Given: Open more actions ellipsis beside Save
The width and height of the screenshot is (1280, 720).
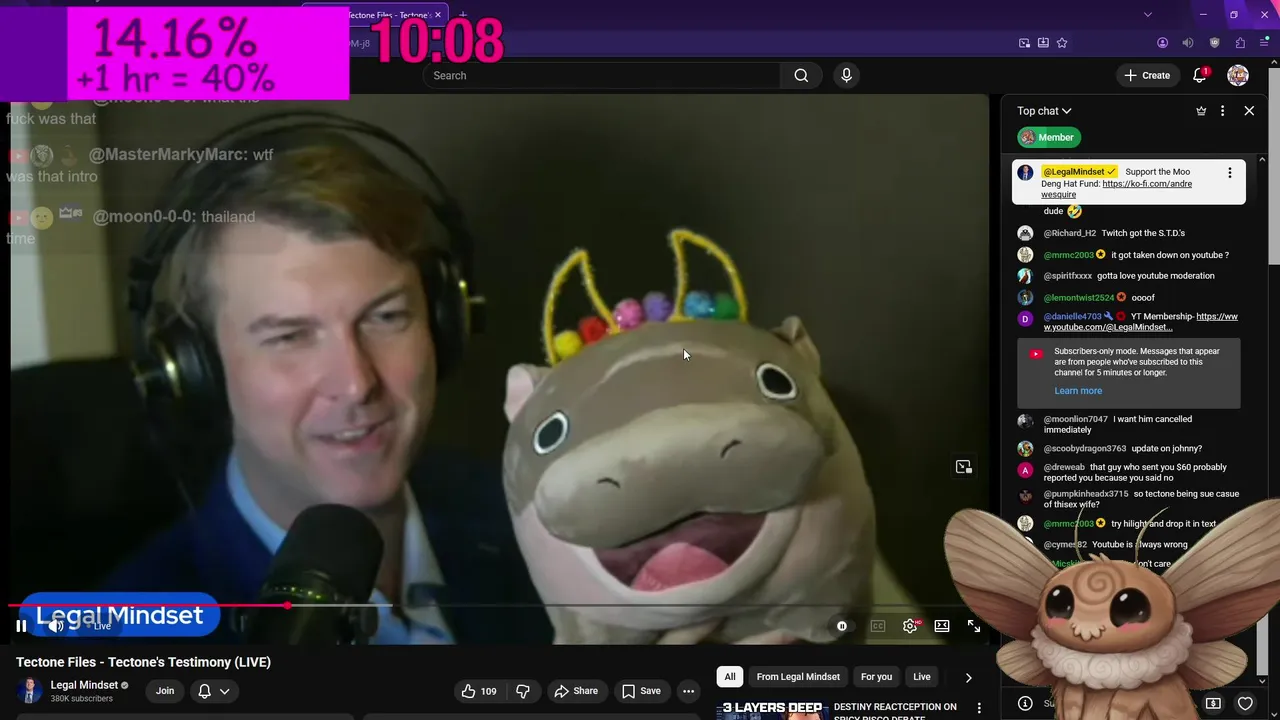Looking at the screenshot, I should (x=688, y=691).
